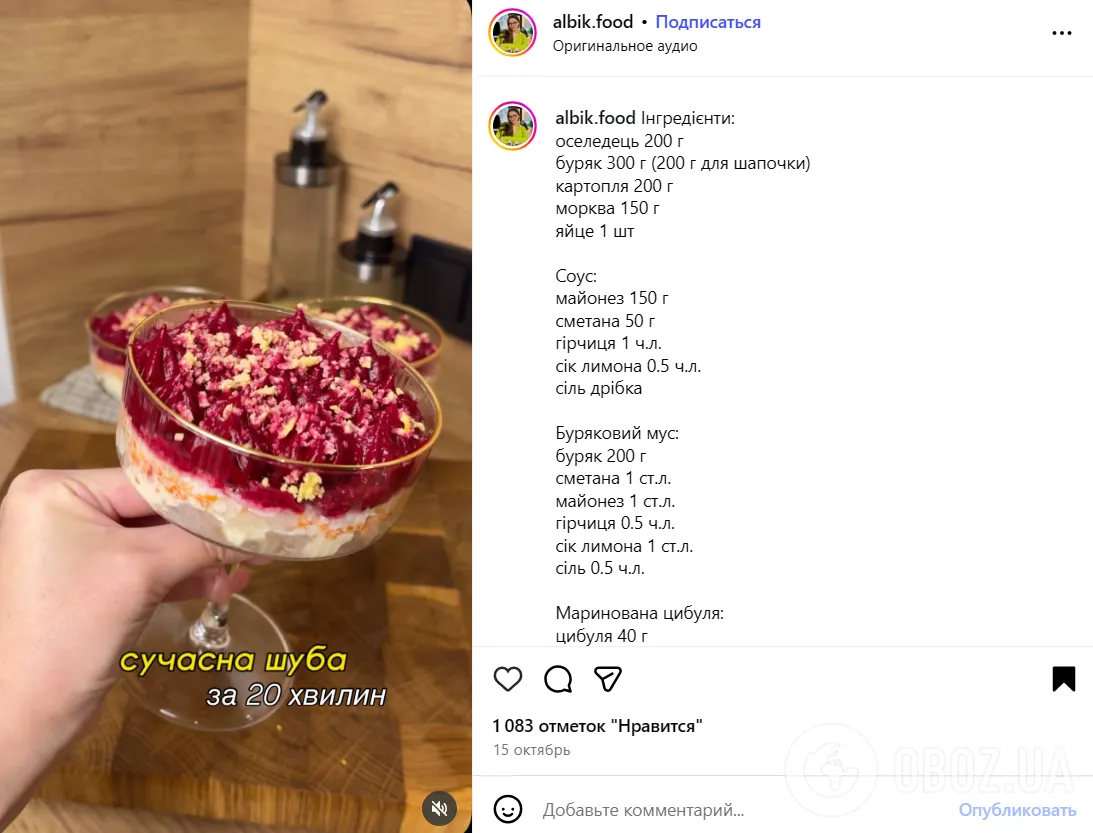Like the post with heart icon
Viewport: 1093px width, 833px height.
tap(507, 679)
